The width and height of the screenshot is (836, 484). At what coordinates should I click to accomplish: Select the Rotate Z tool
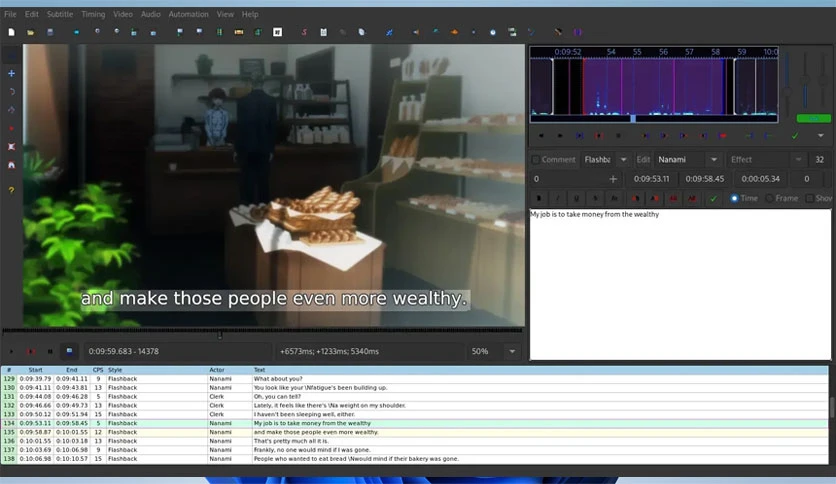[x=11, y=92]
